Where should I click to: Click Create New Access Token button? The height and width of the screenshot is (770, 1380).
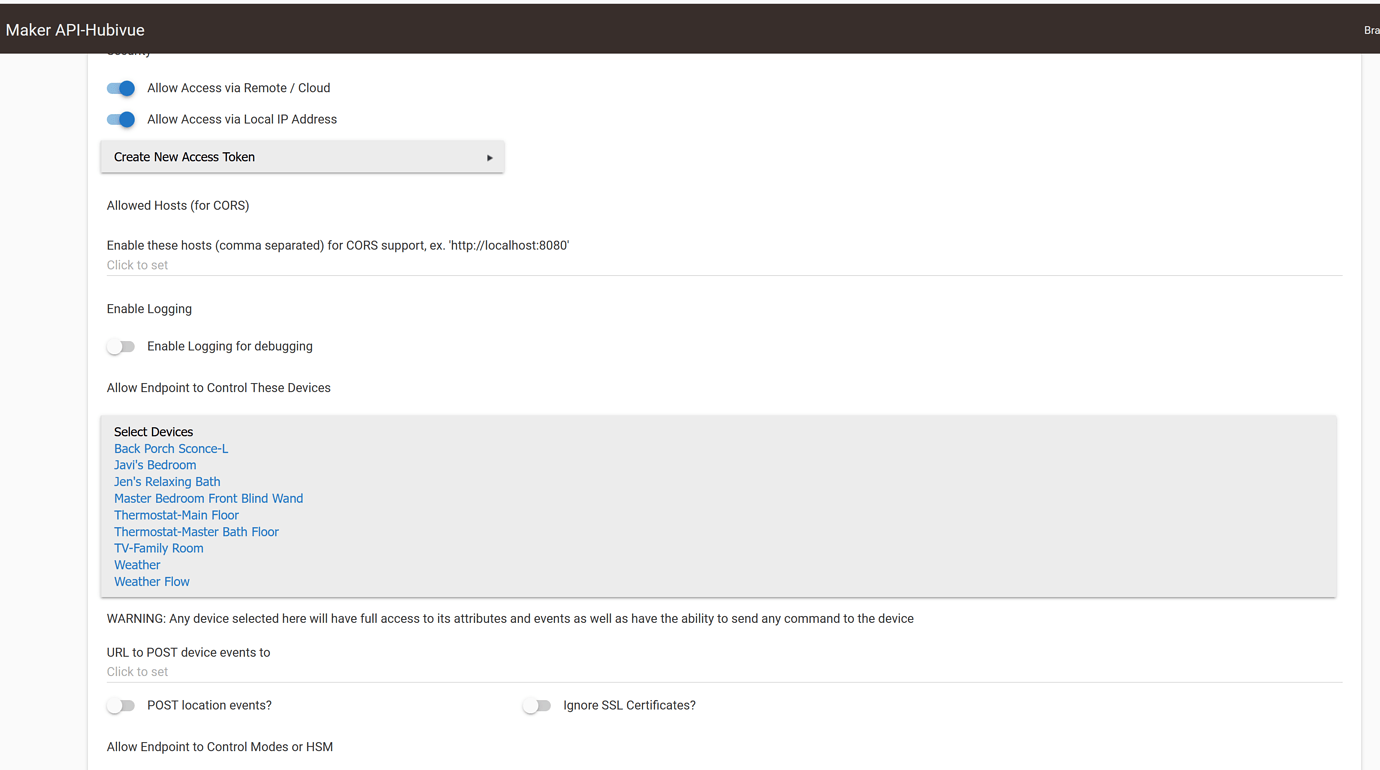click(302, 157)
